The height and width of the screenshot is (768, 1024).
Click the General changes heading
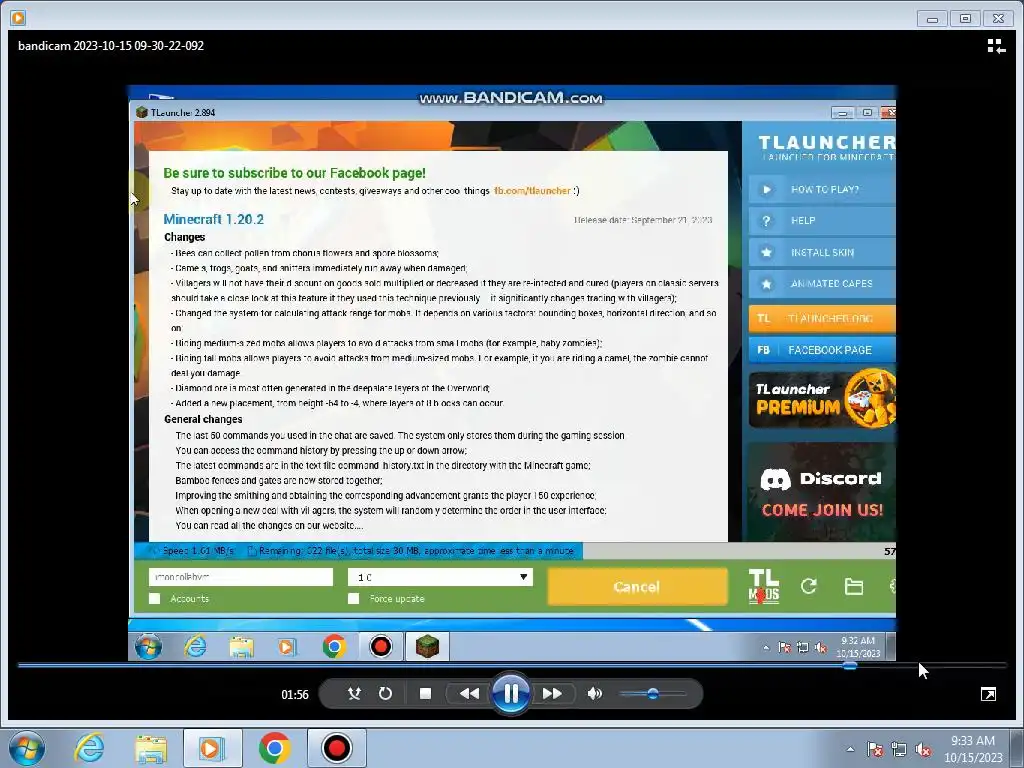coord(203,419)
